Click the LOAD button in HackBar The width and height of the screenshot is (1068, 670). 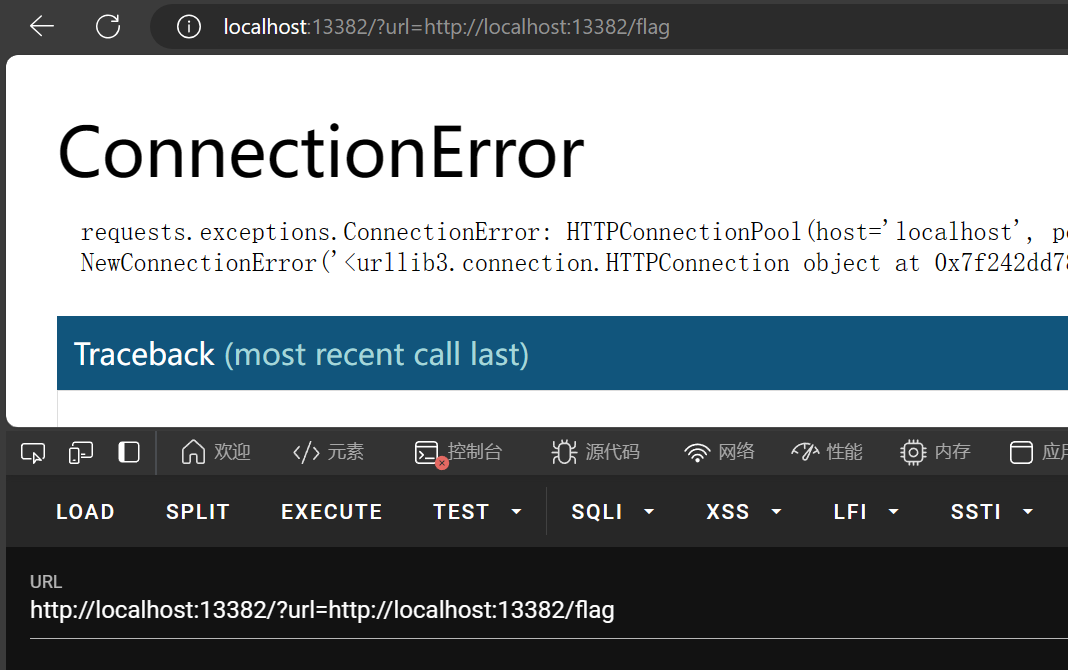(x=85, y=511)
